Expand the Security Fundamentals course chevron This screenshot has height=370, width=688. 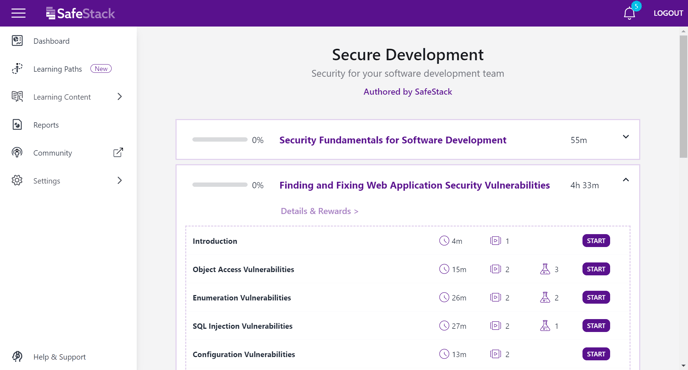click(626, 137)
